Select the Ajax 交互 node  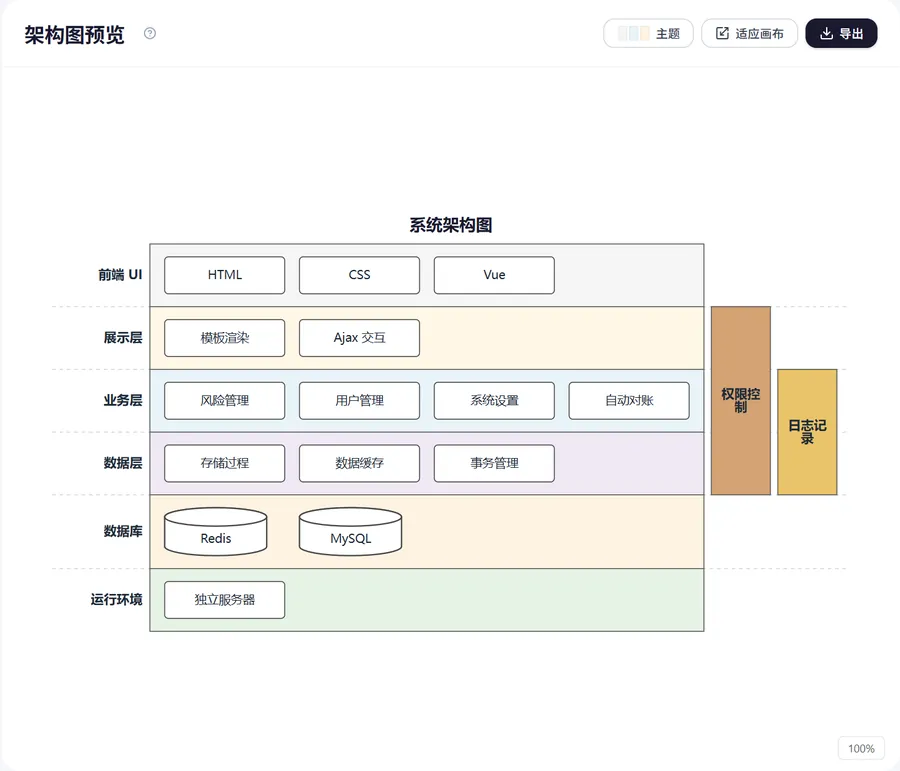[x=359, y=338]
